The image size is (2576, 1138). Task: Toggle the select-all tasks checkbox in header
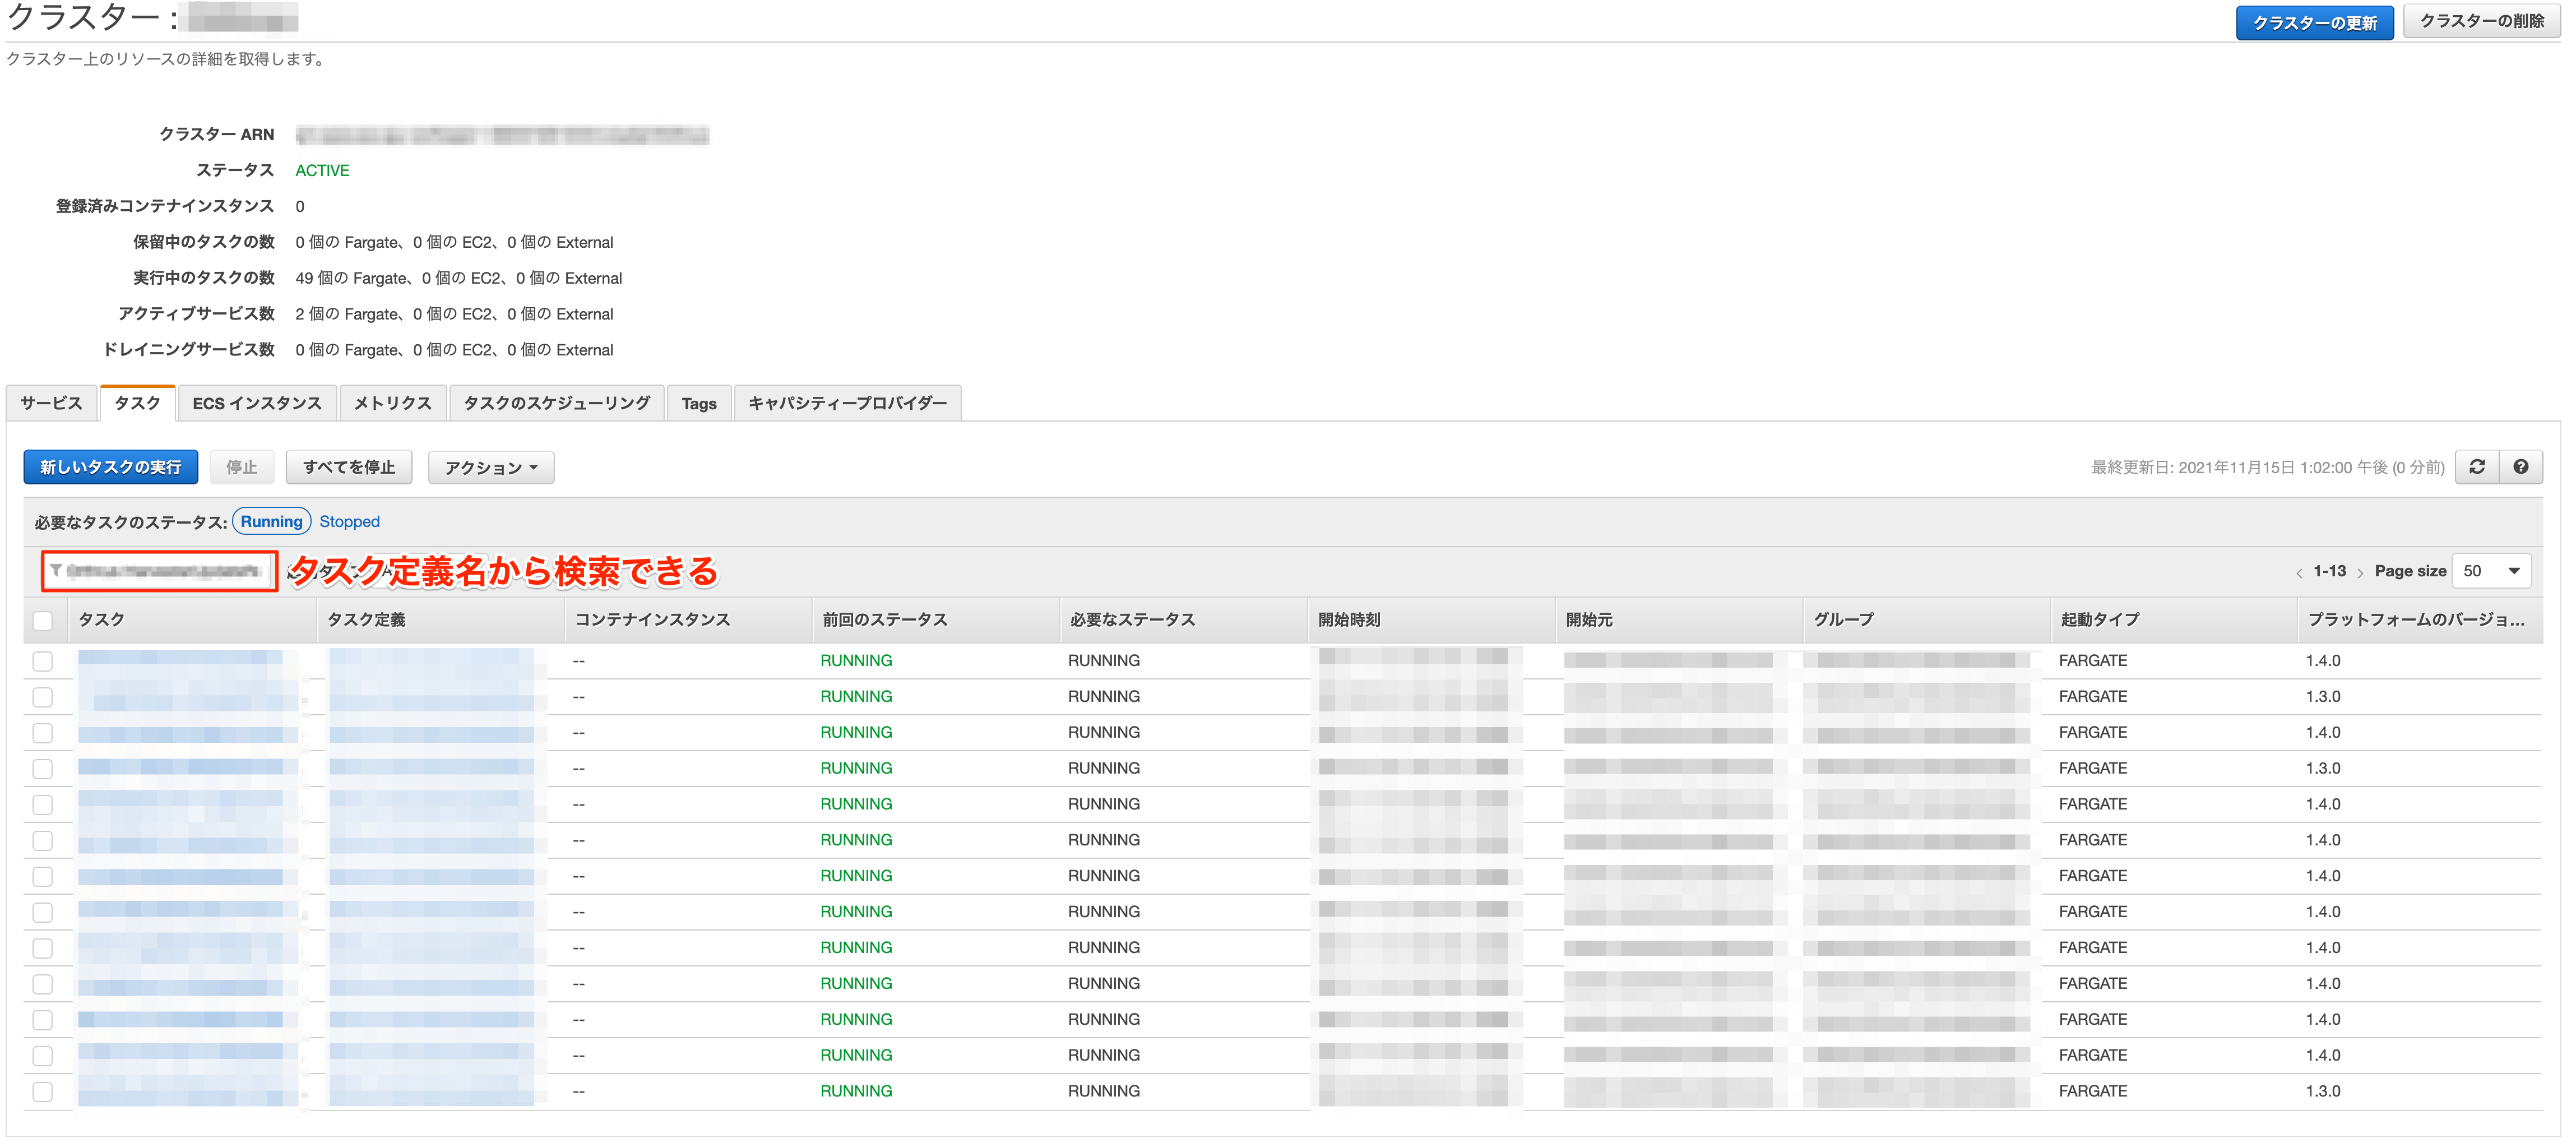click(42, 621)
